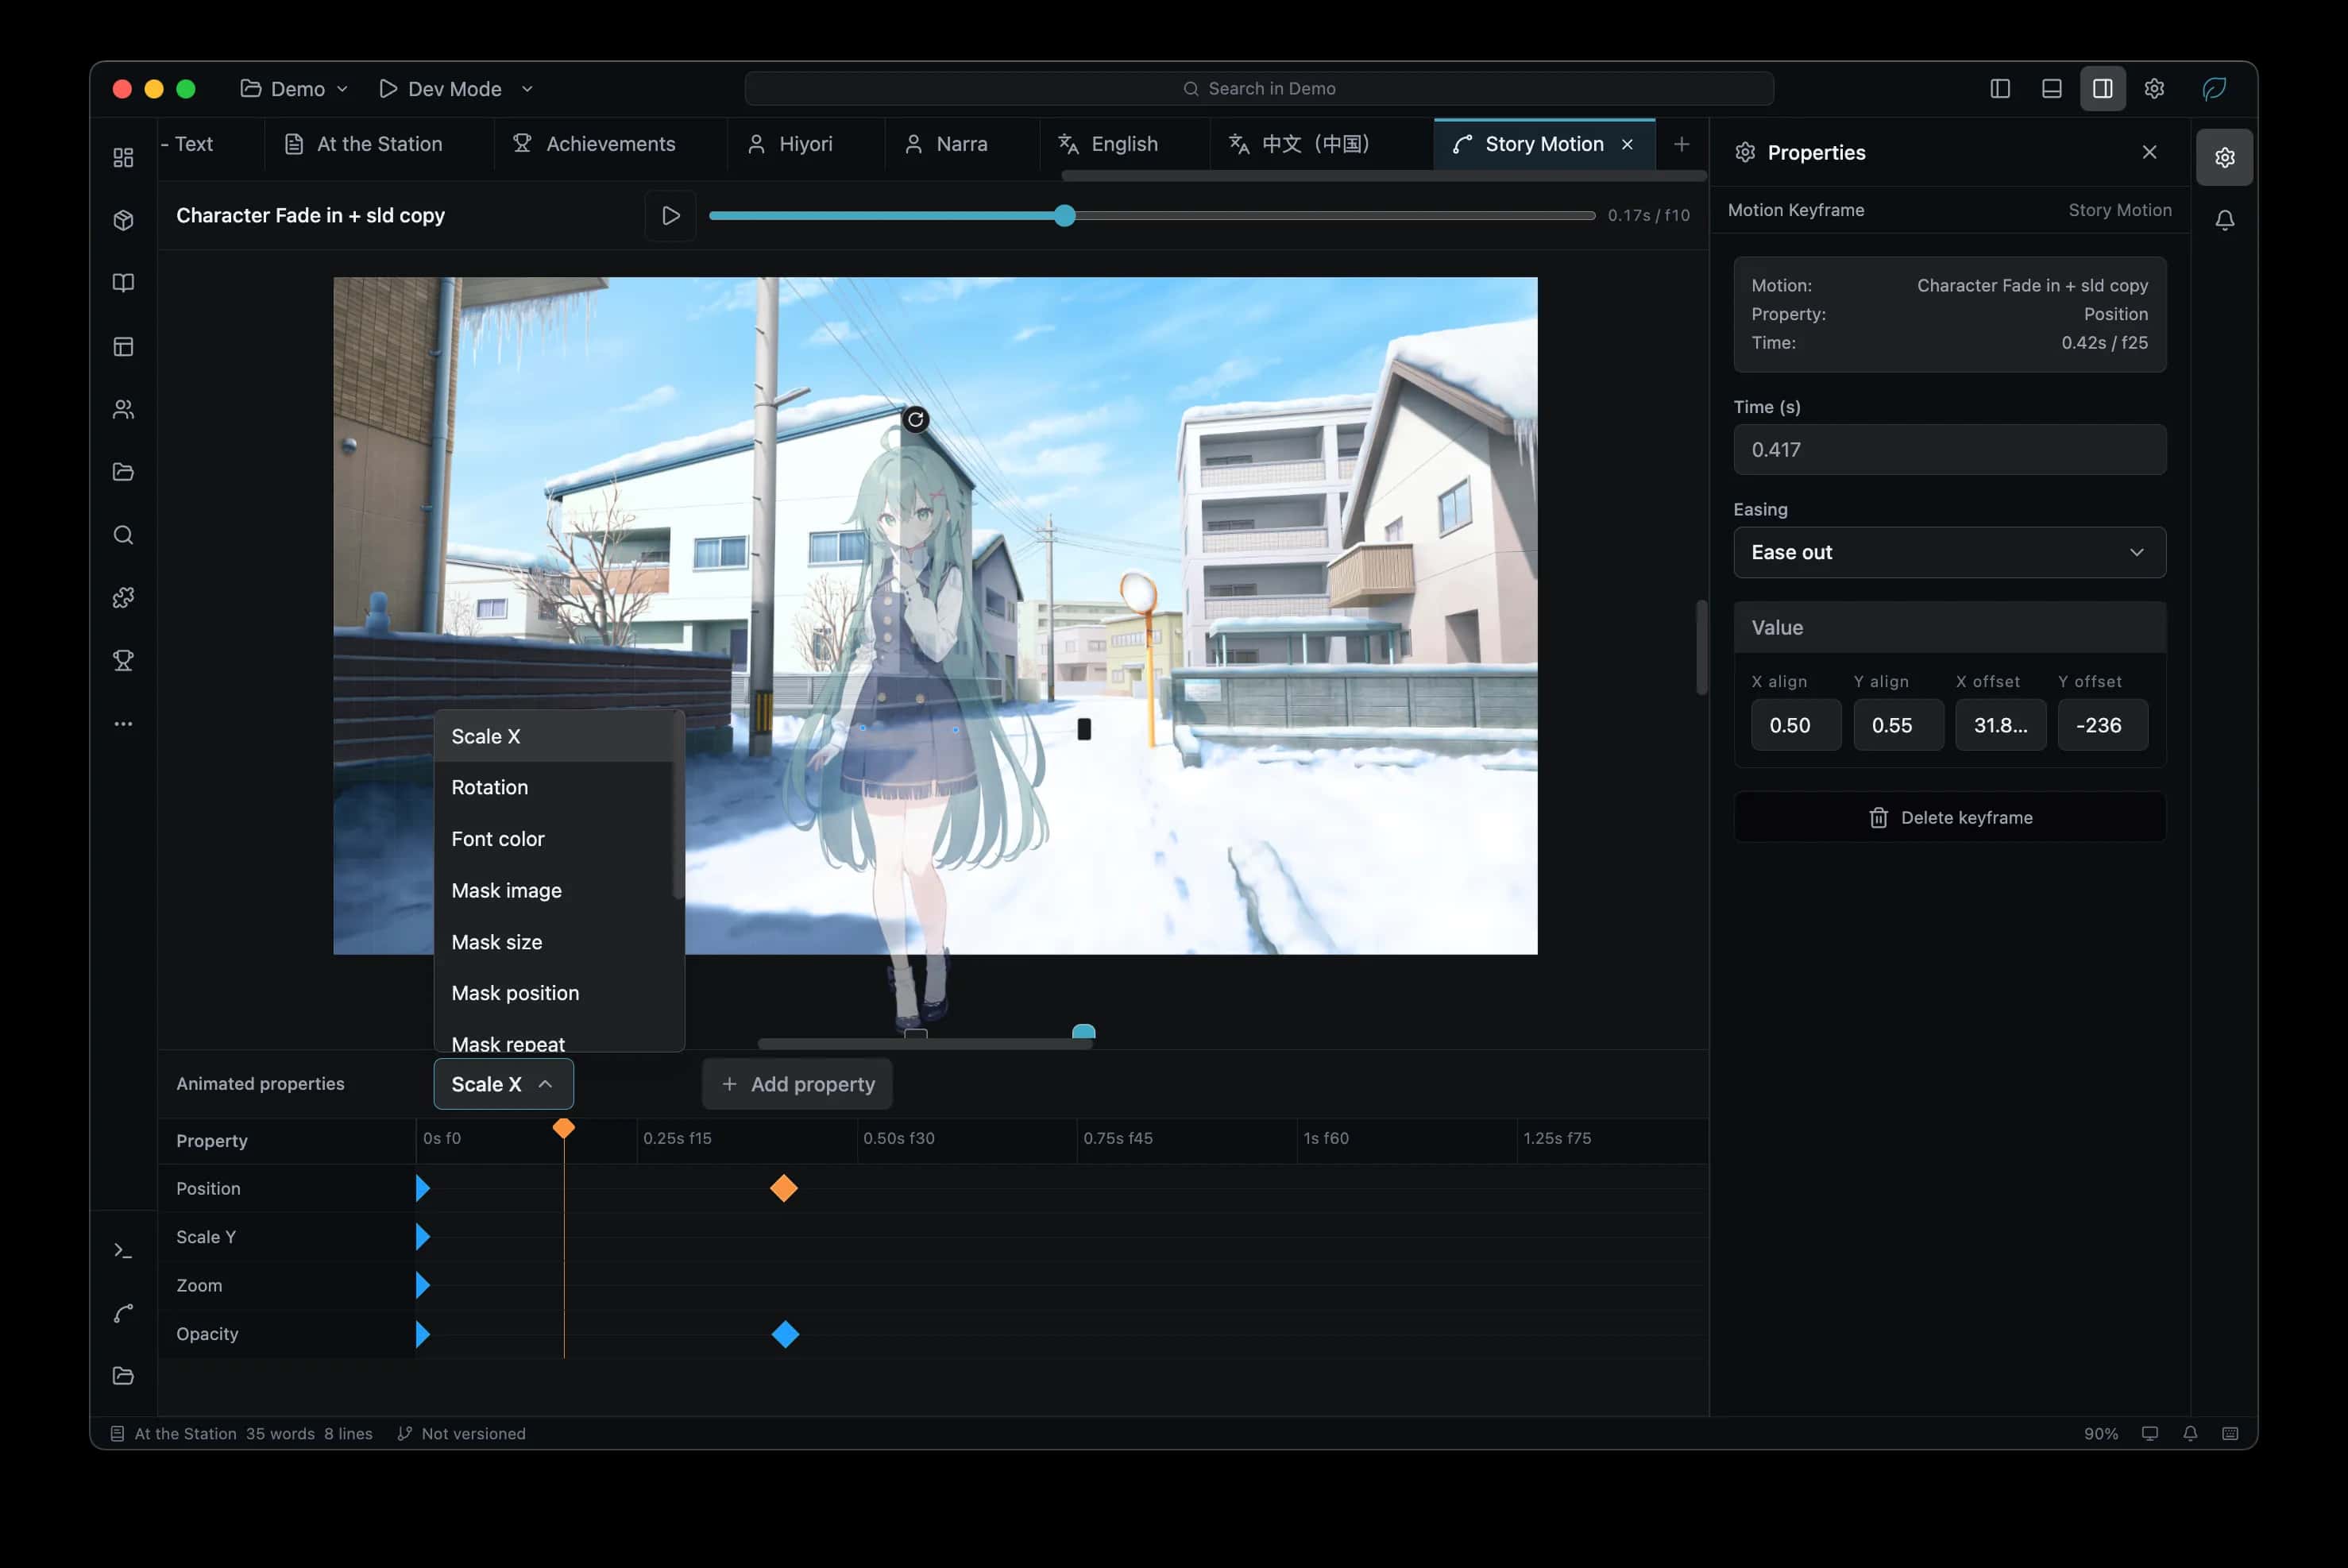The width and height of the screenshot is (2348, 1568).
Task: Open the plugins puzzle sidebar icon
Action: tap(123, 598)
